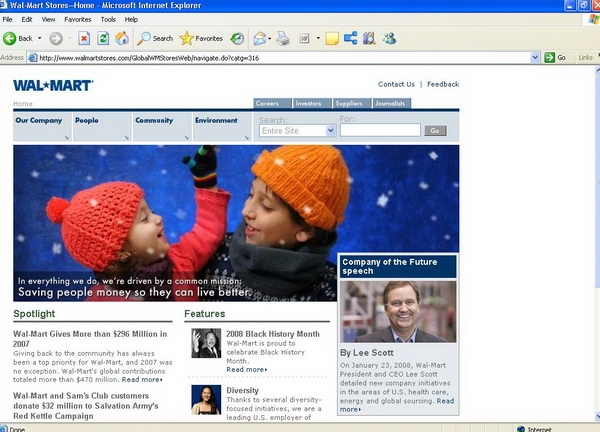
Task: Open the Favorites menu
Action: click(78, 20)
